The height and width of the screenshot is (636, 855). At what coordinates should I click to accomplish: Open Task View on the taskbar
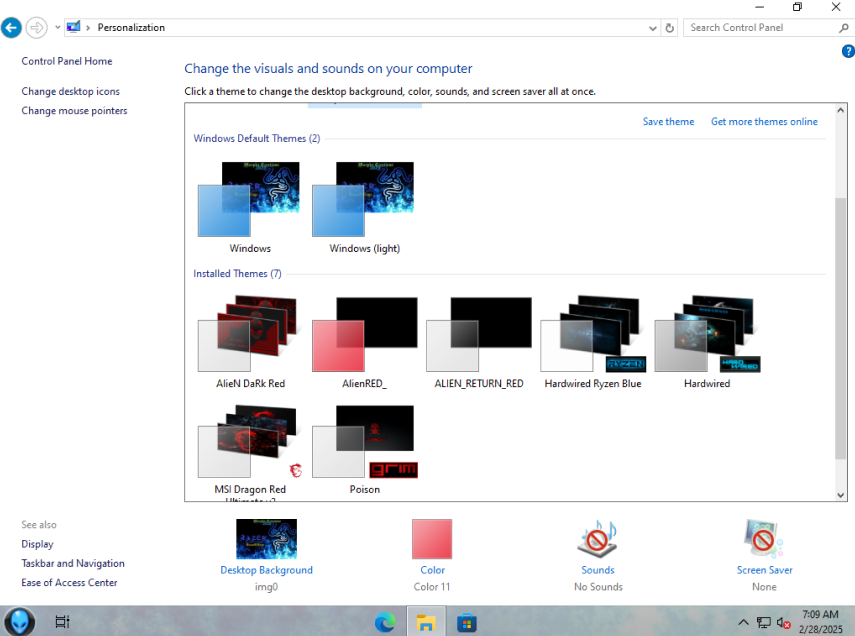click(x=62, y=621)
